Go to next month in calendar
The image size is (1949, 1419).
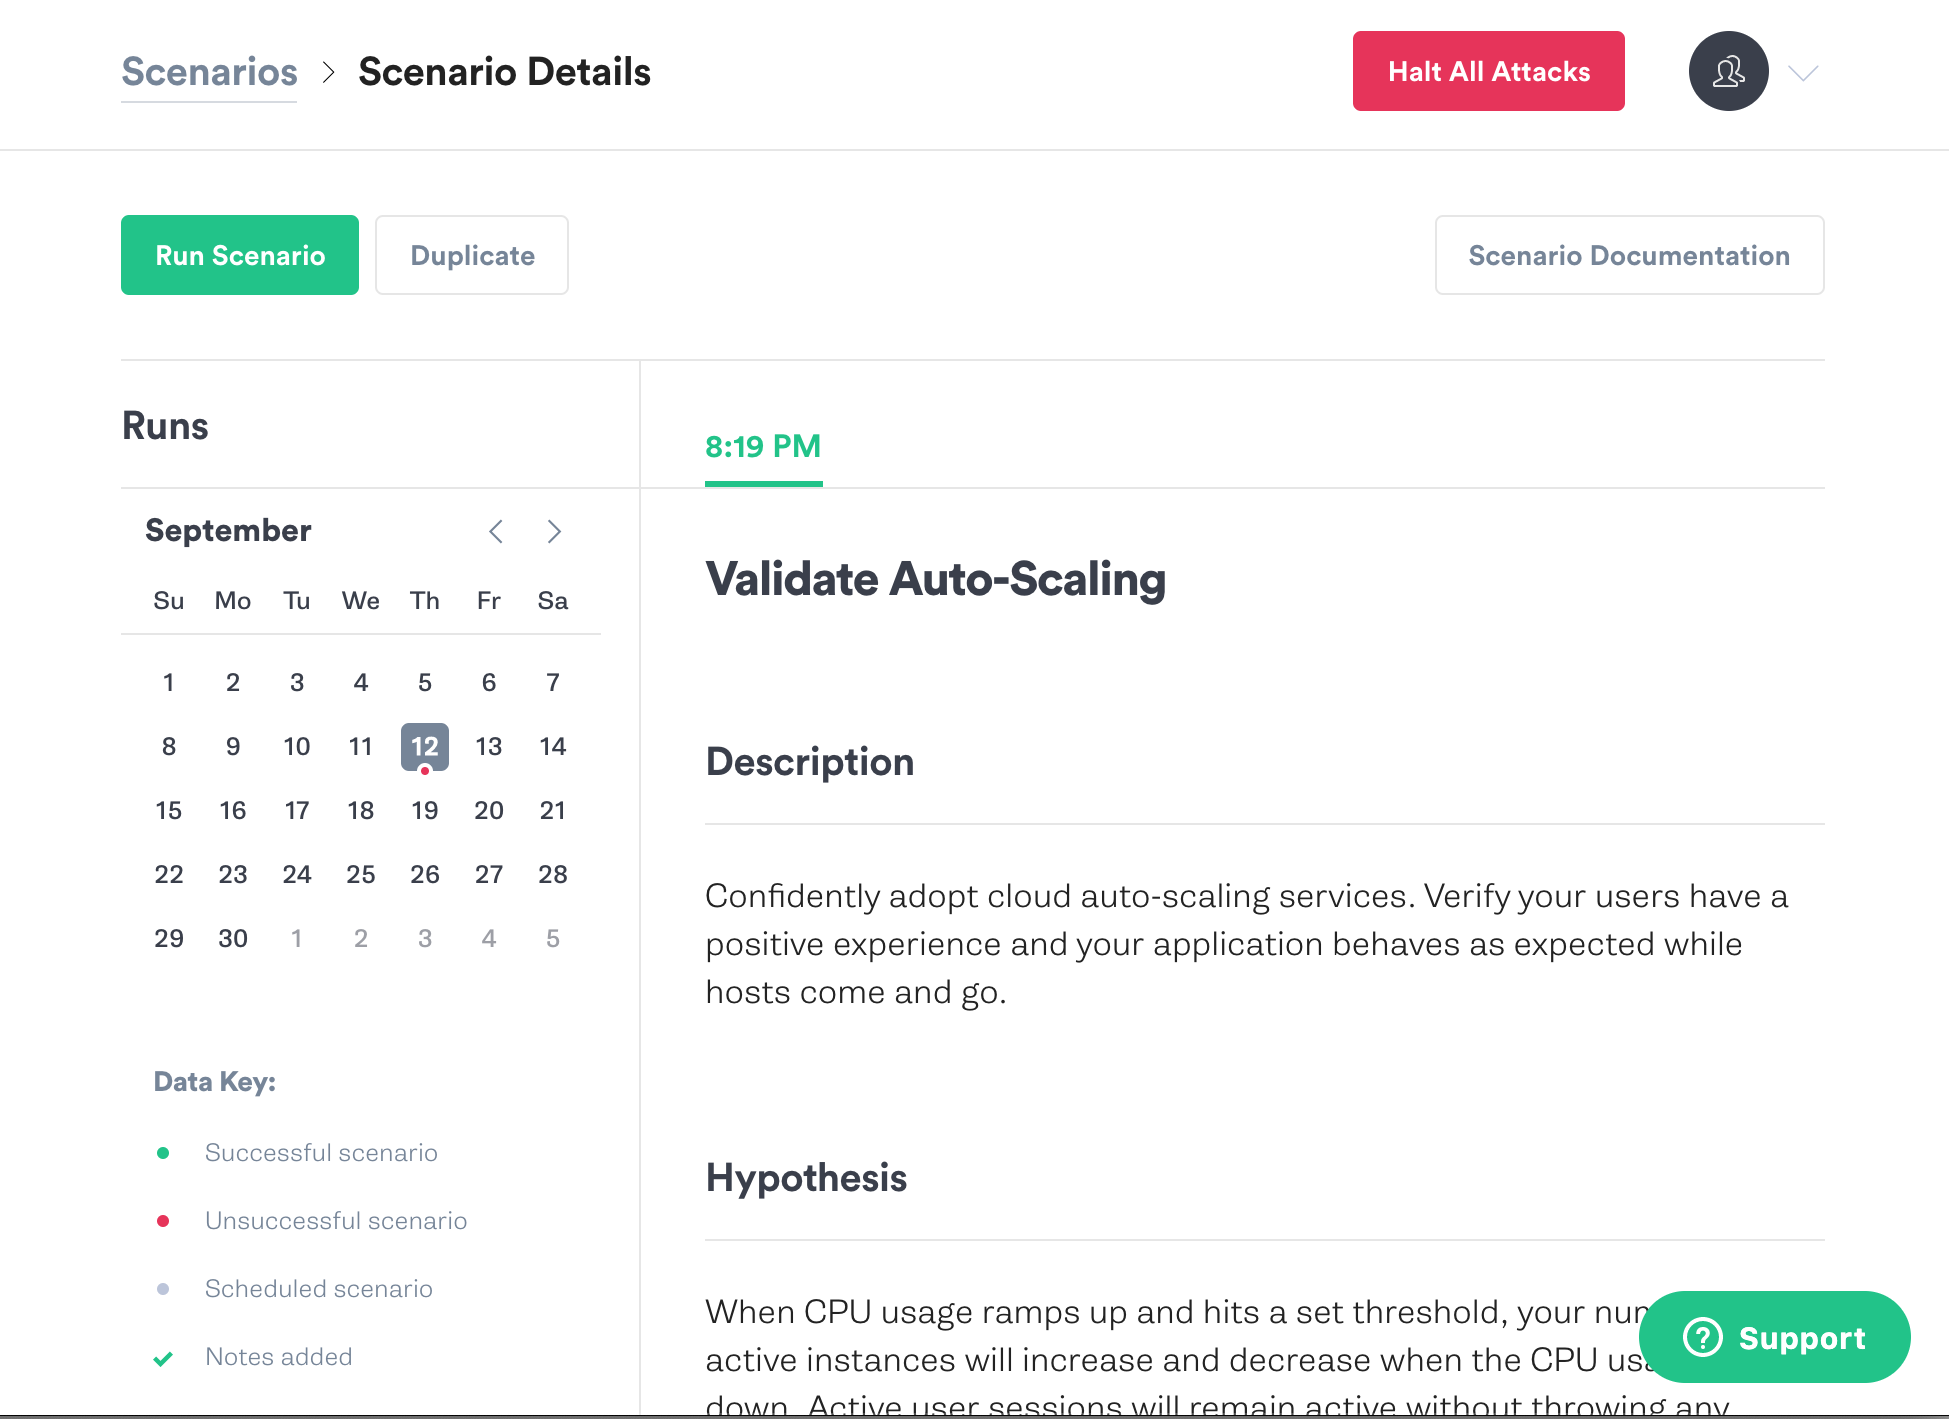coord(554,531)
